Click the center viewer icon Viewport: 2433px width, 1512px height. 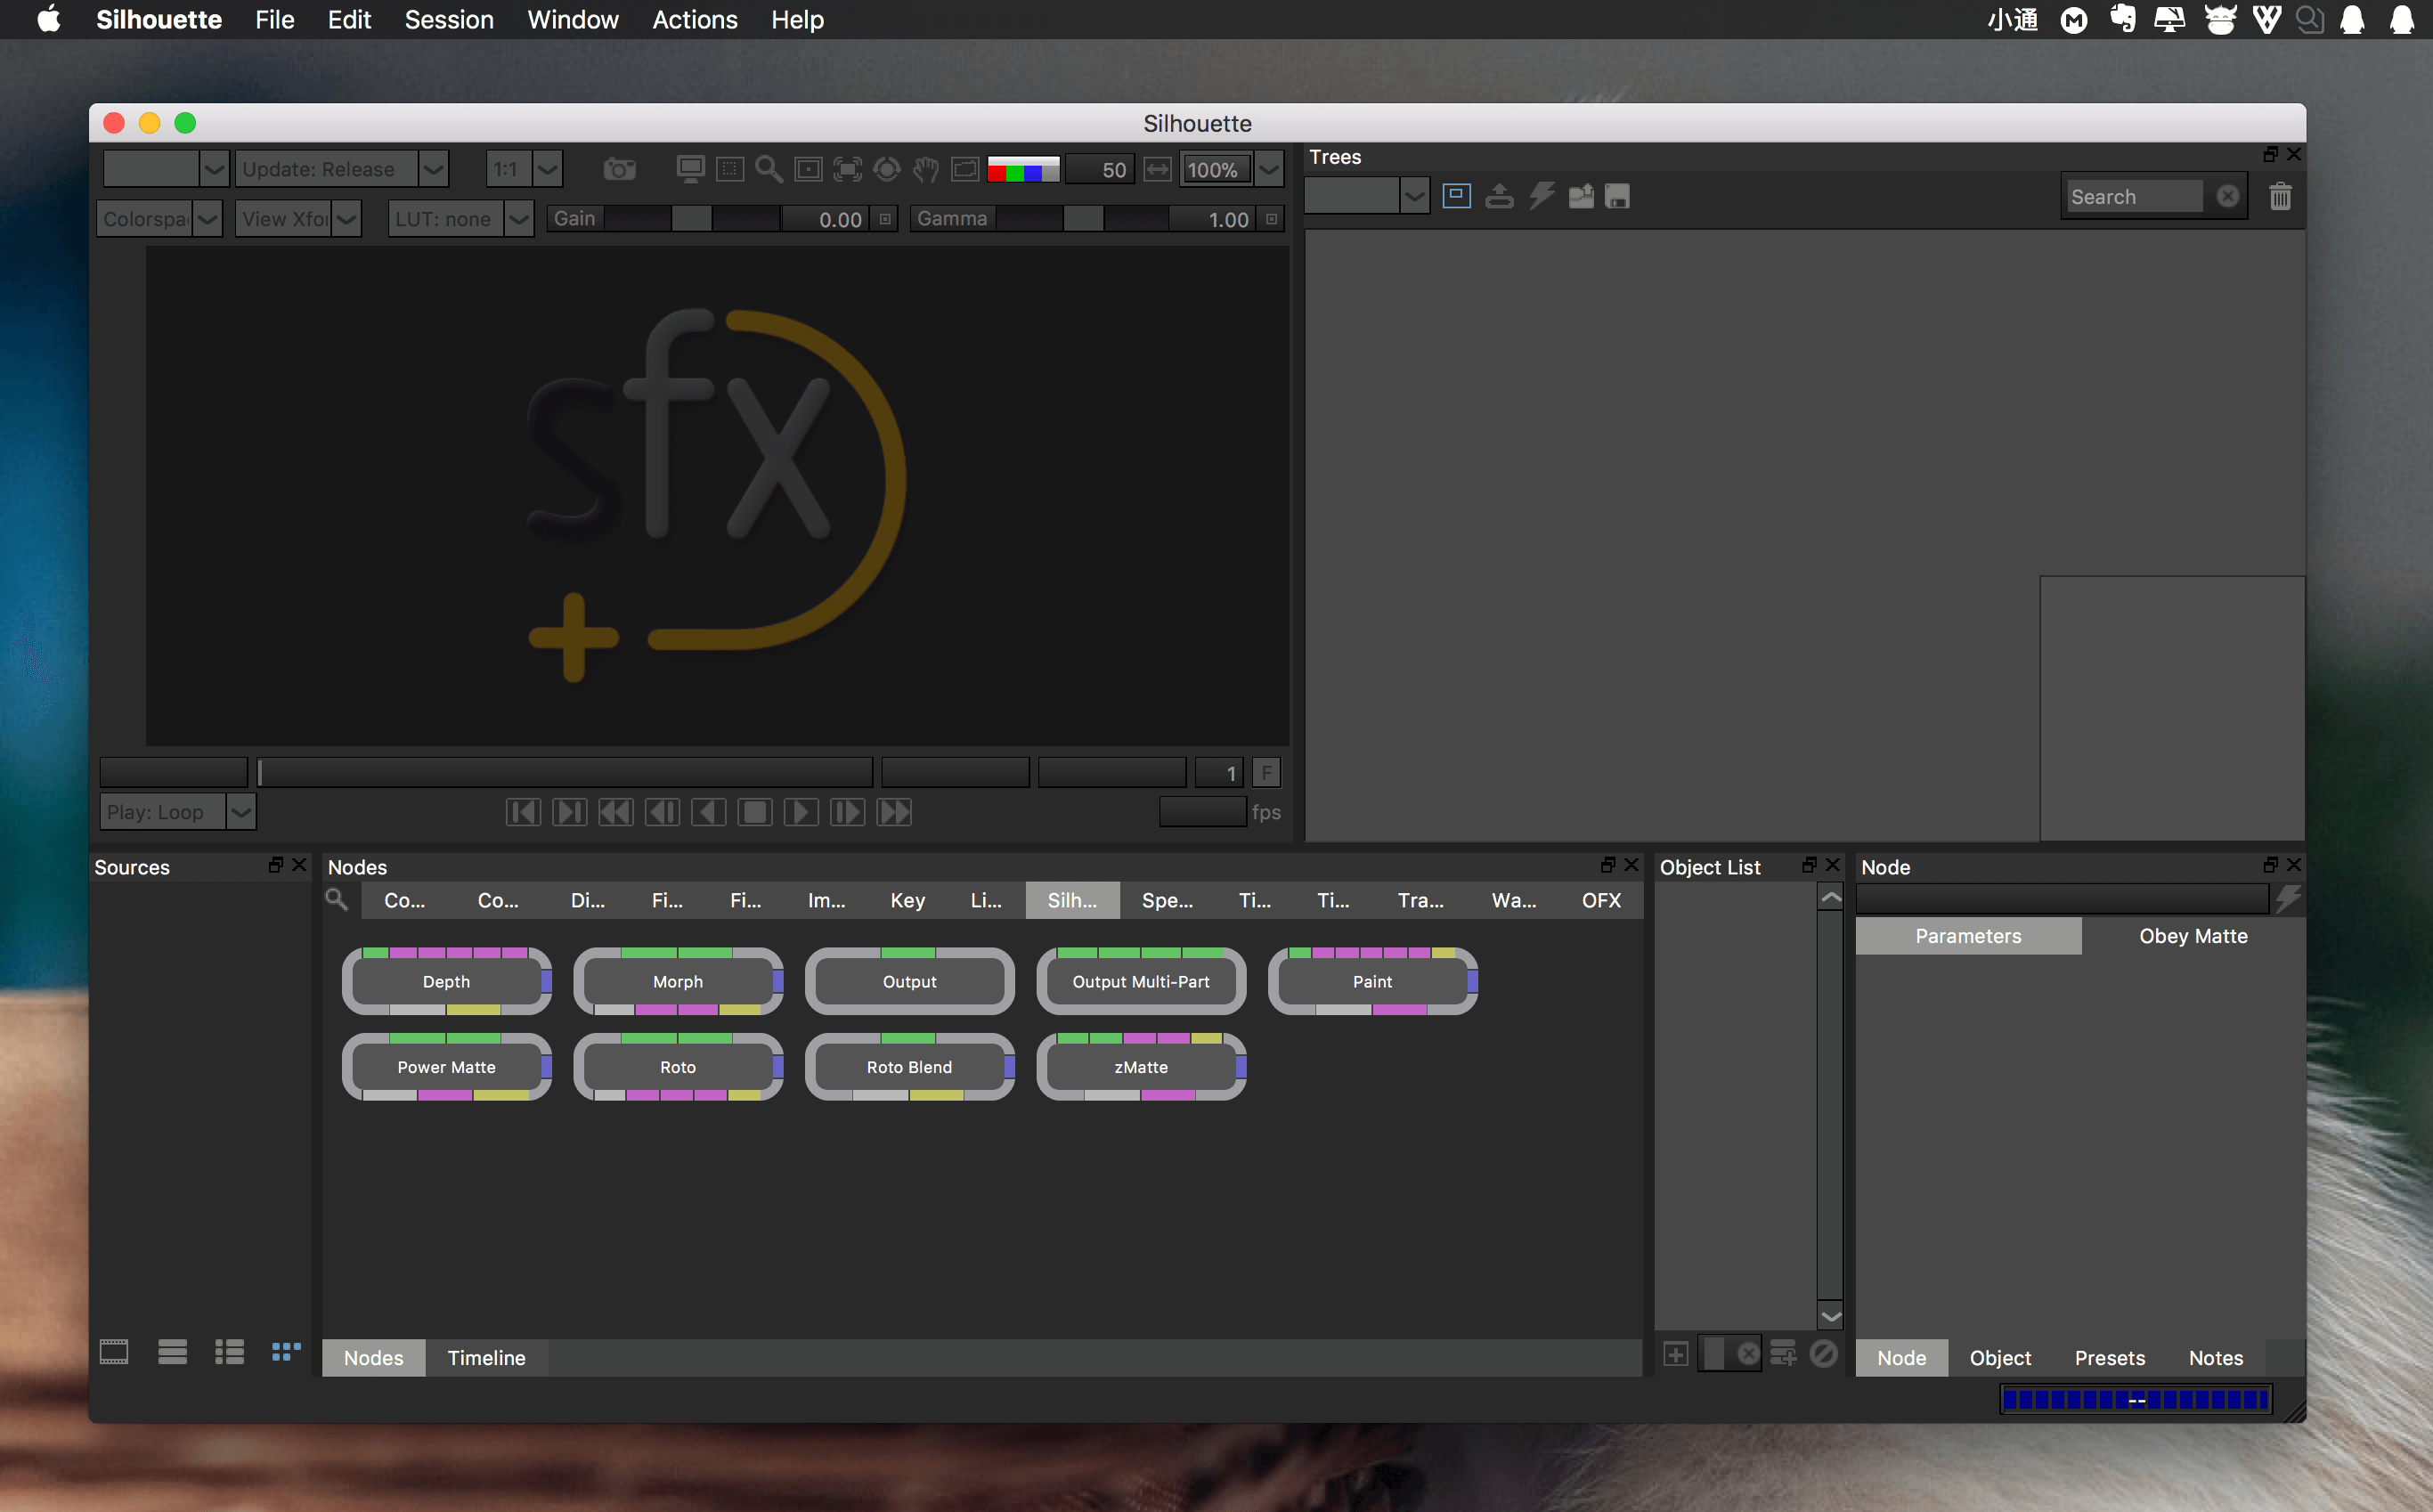click(x=808, y=169)
